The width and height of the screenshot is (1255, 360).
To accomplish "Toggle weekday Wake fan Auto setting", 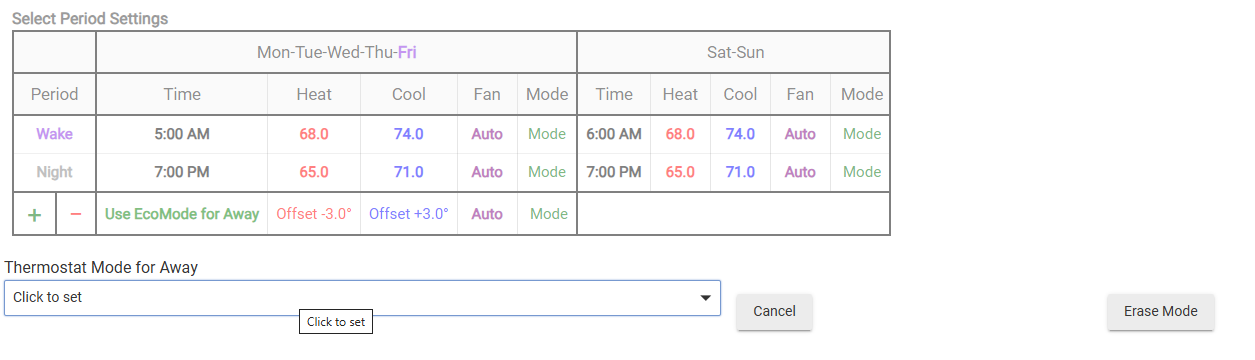I will point(487,134).
